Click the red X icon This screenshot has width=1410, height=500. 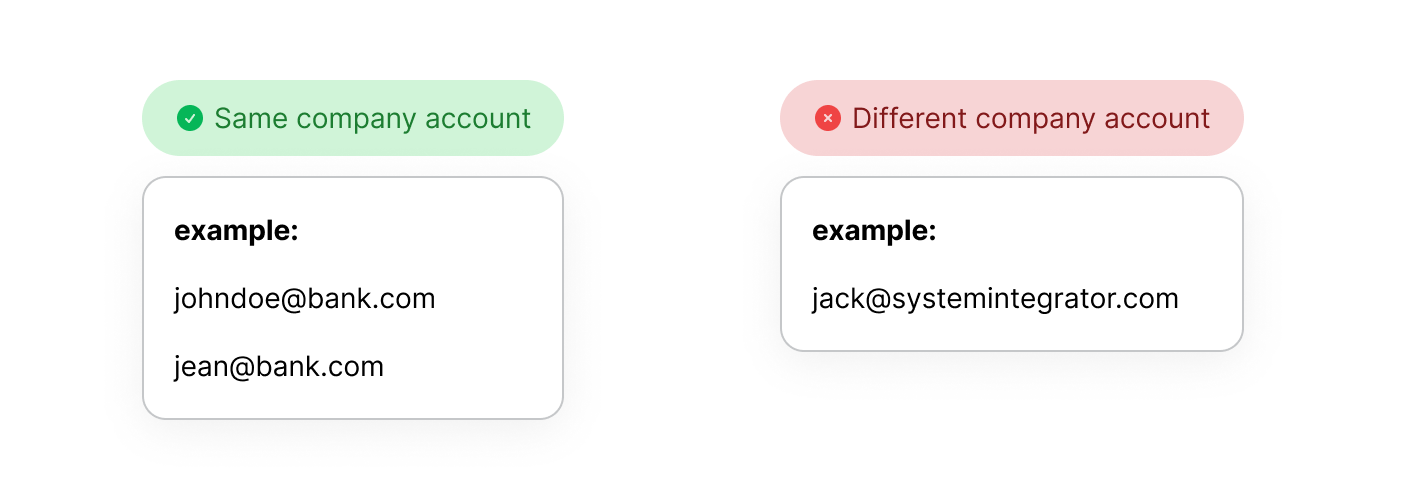tap(828, 118)
